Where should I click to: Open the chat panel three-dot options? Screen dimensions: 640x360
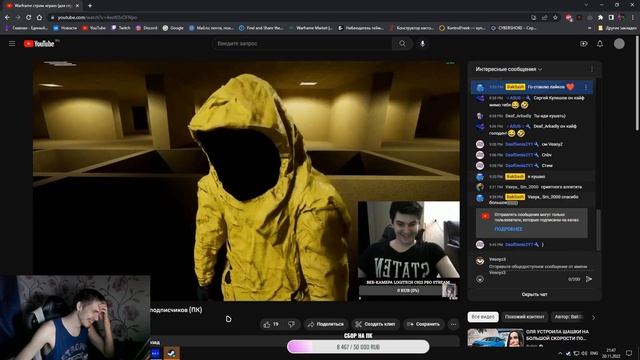592,69
